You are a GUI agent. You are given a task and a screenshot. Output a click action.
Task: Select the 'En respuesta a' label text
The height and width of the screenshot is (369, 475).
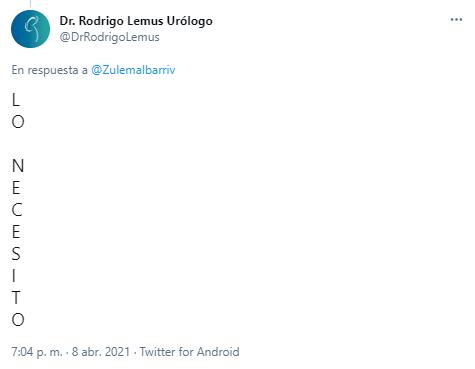pyautogui.click(x=49, y=70)
